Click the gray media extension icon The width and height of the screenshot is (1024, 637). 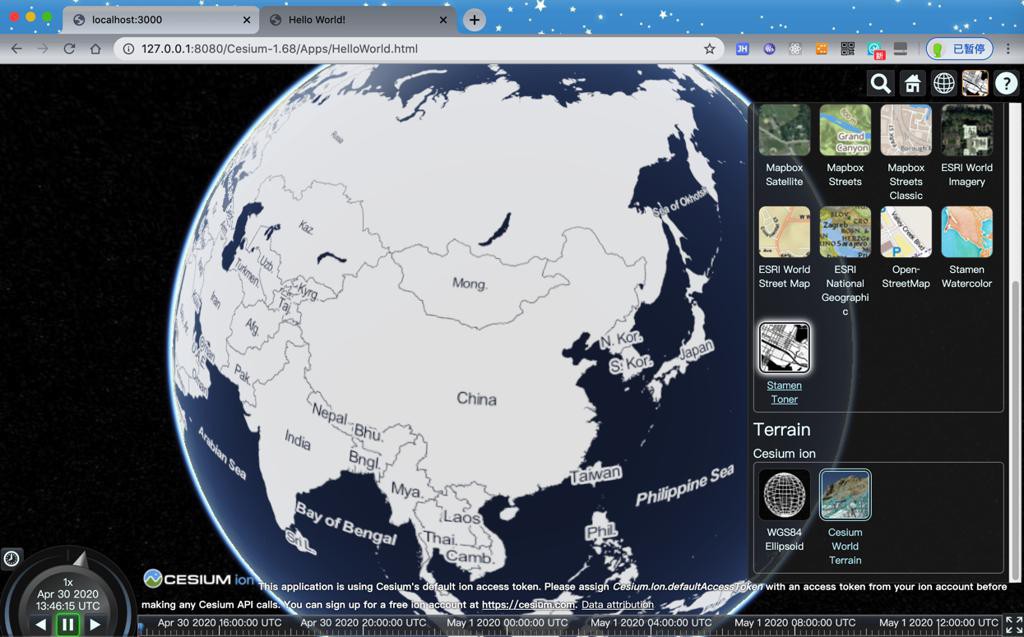(901, 49)
